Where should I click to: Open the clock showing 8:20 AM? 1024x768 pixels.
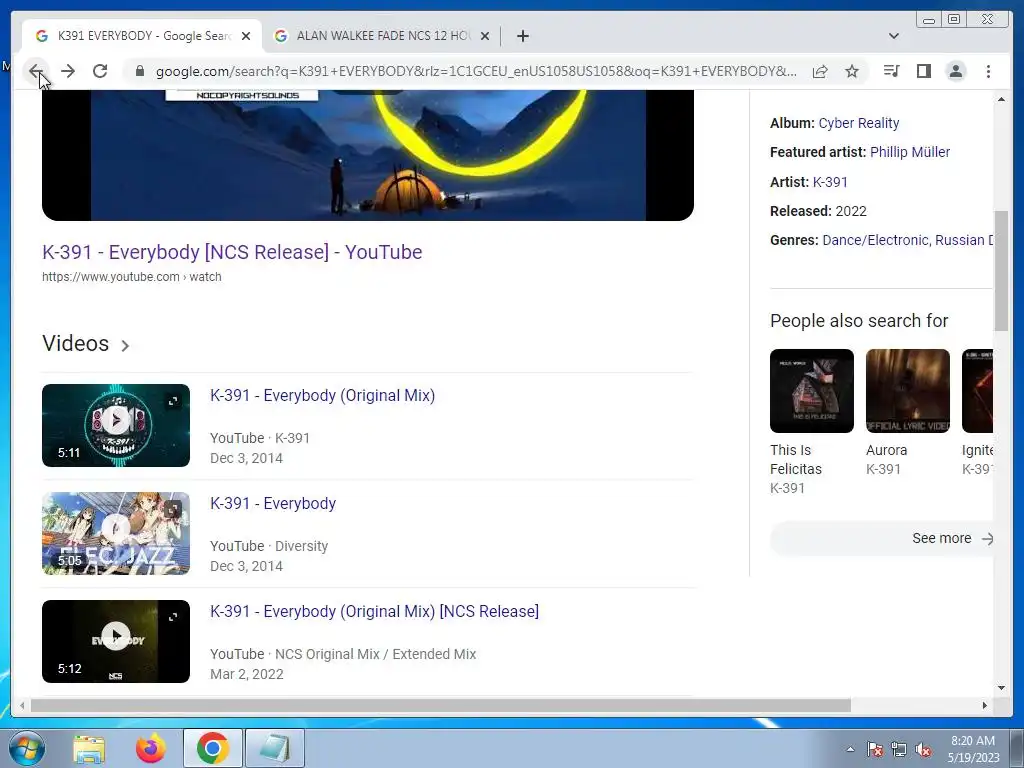[x=973, y=749]
